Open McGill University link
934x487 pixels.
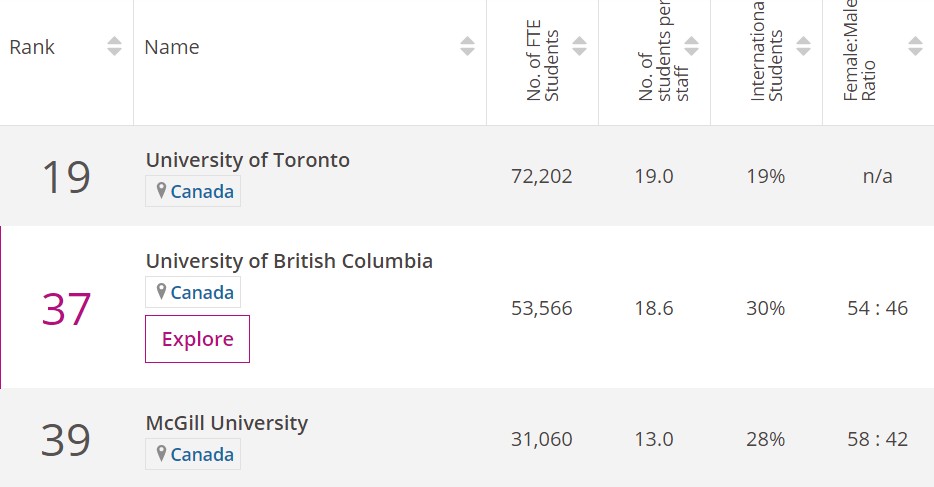point(226,423)
